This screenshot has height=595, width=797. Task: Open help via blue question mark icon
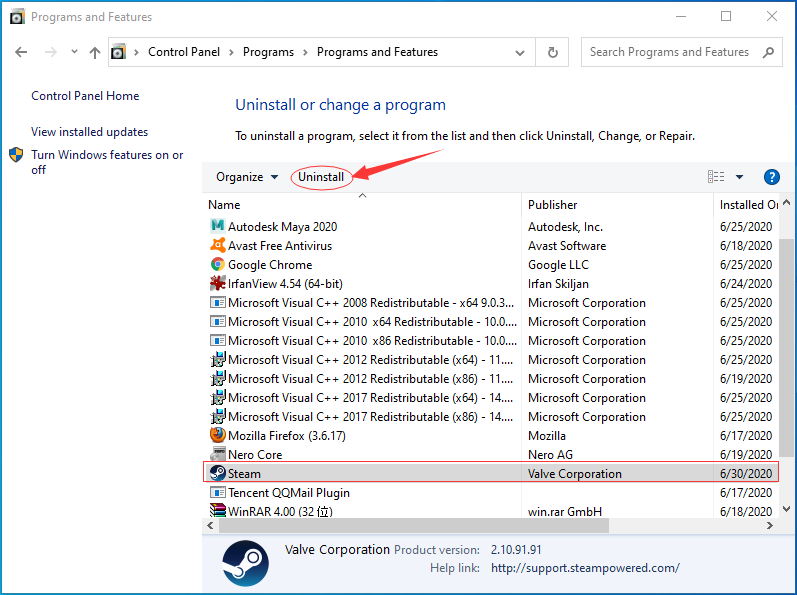pos(772,177)
